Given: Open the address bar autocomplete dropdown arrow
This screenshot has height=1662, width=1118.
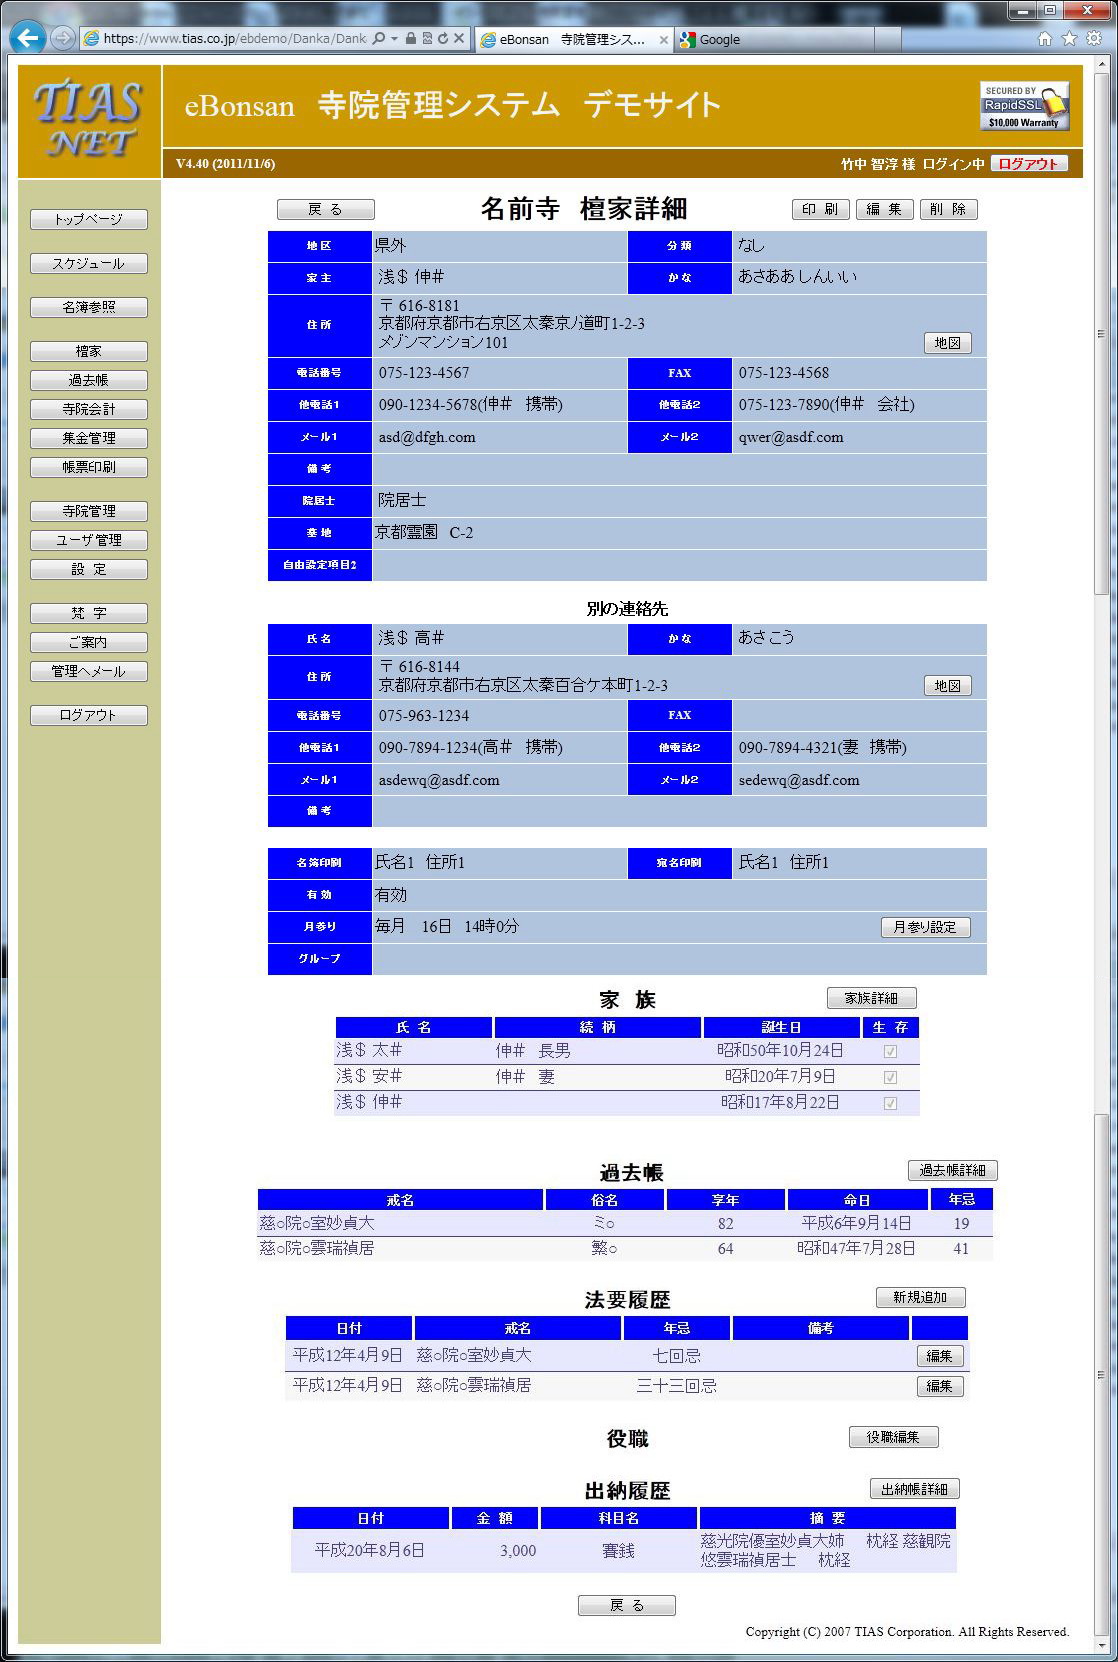Looking at the screenshot, I should coord(394,39).
